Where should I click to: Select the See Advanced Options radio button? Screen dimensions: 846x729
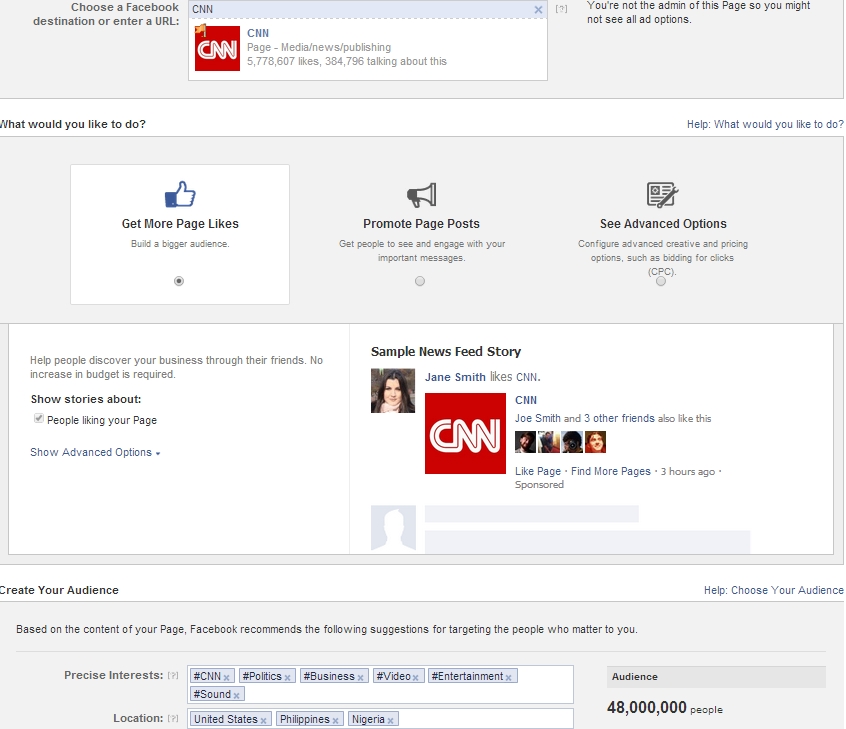pos(660,281)
